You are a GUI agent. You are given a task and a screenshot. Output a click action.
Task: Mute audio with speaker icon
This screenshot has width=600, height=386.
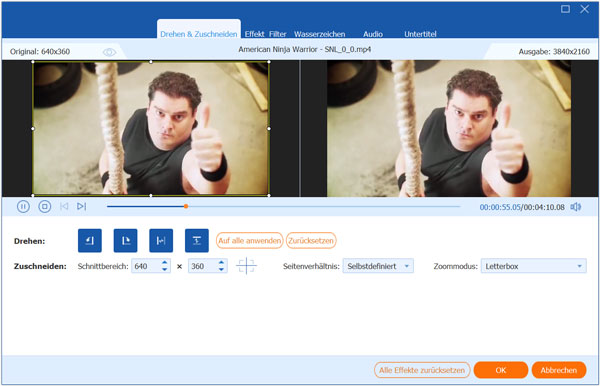point(576,207)
